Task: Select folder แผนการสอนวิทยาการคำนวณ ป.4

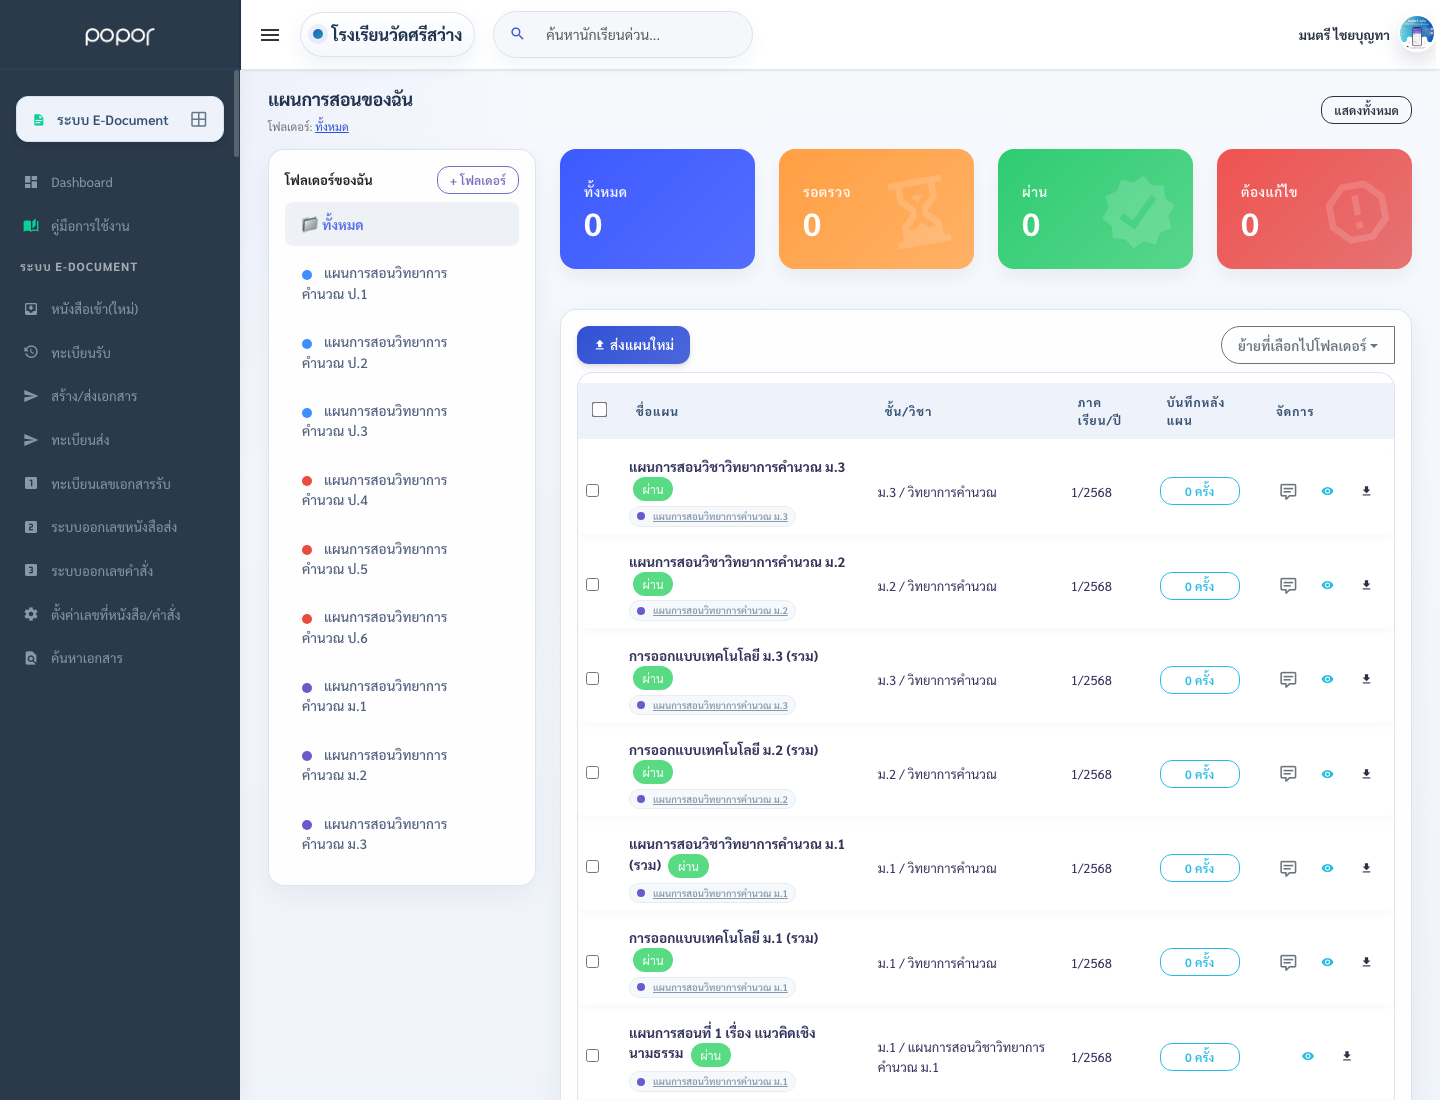Action: pyautogui.click(x=402, y=490)
